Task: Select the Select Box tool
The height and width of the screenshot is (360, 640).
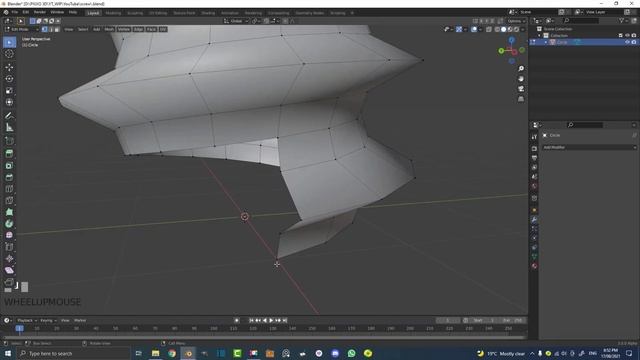Action: click(x=9, y=42)
